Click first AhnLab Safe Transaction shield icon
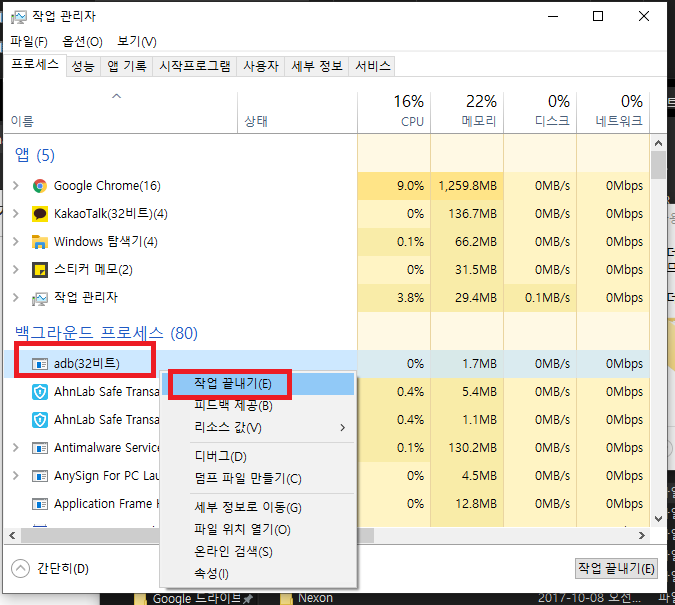 tap(40, 392)
